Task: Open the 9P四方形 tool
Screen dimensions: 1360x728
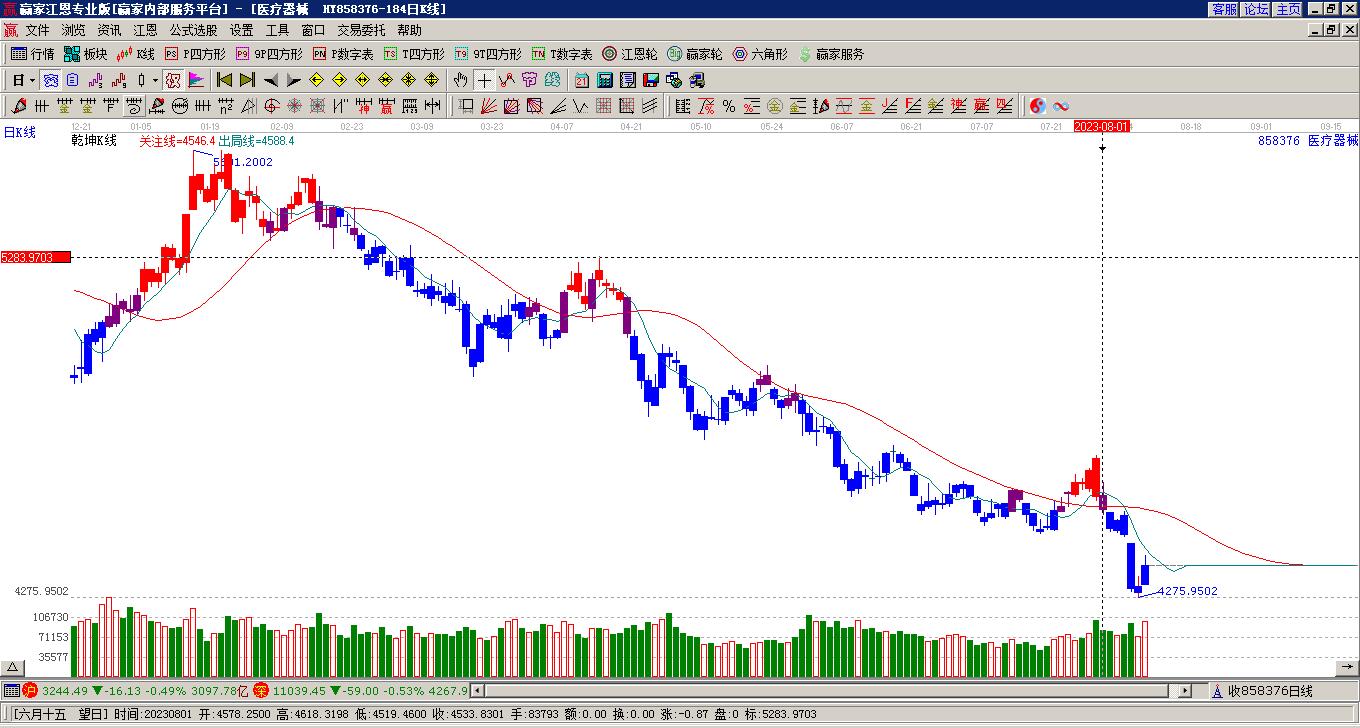Action: 270,54
